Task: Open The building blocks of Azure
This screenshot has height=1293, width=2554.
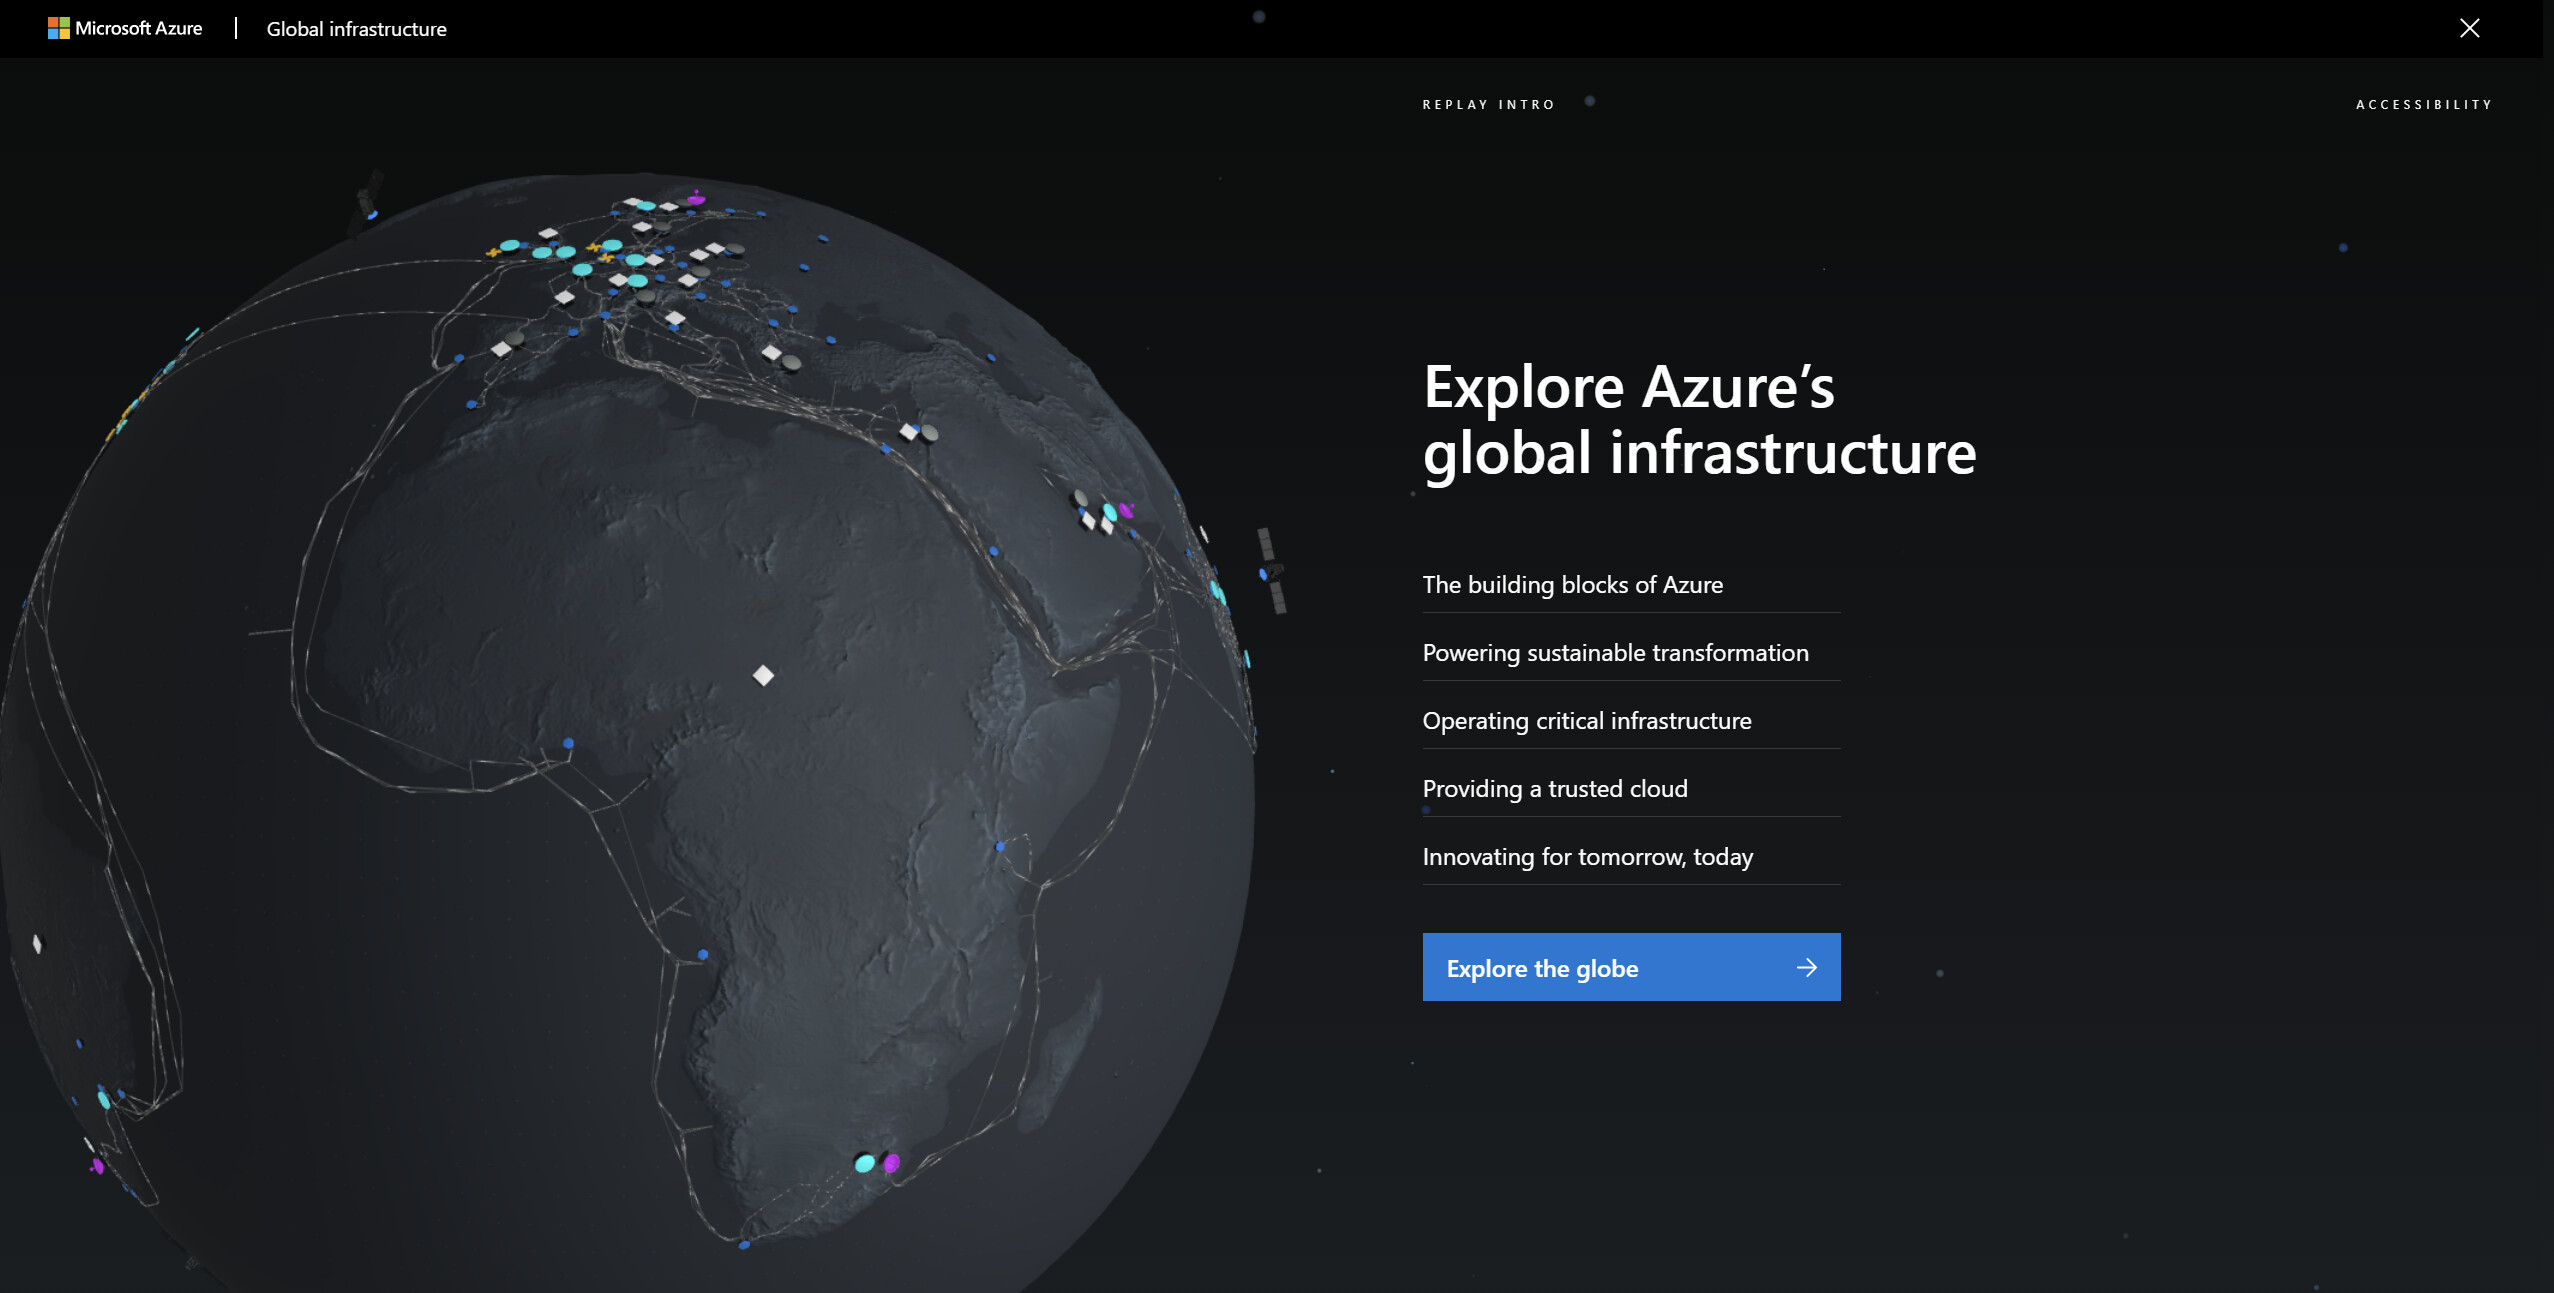Action: point(1572,585)
